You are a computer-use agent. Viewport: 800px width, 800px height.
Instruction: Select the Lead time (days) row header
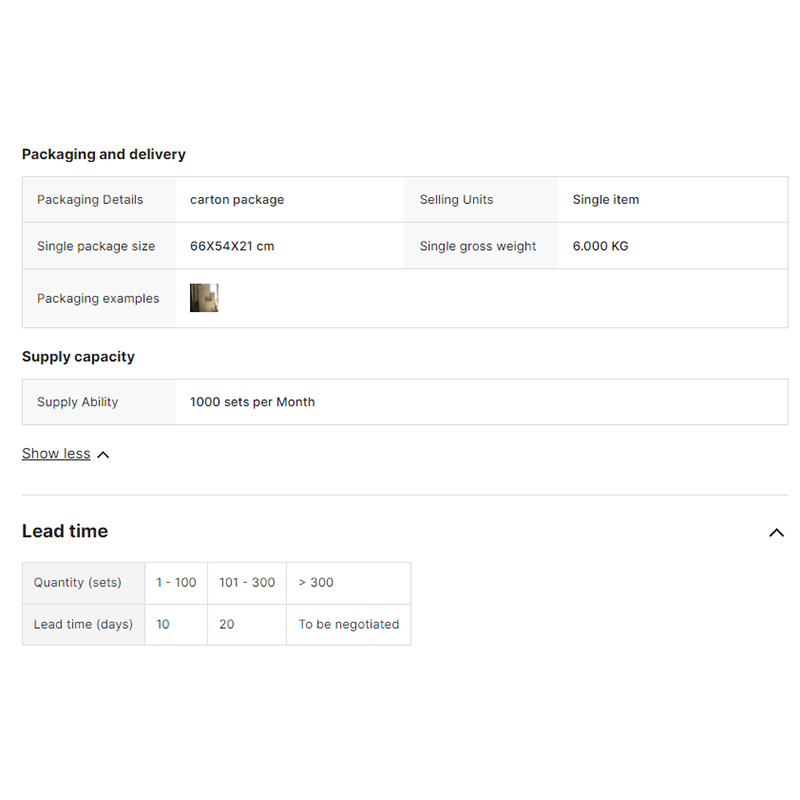point(83,625)
